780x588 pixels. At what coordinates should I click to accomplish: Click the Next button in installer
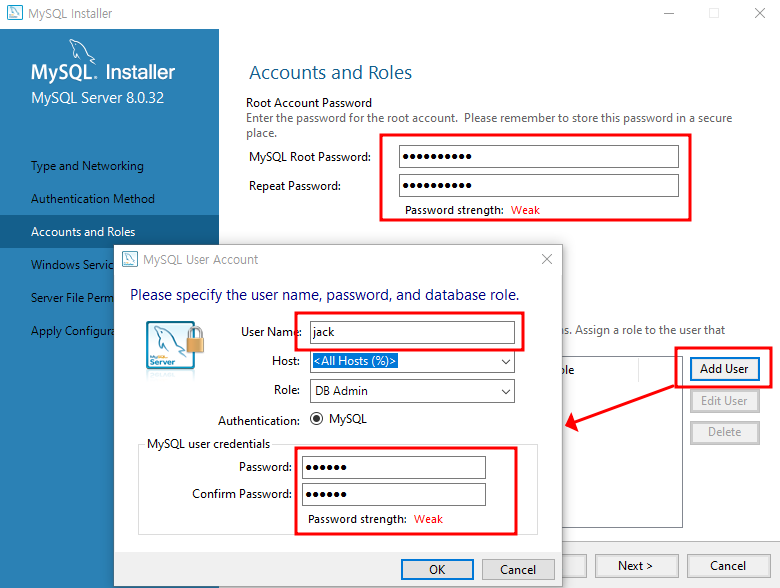[636, 566]
